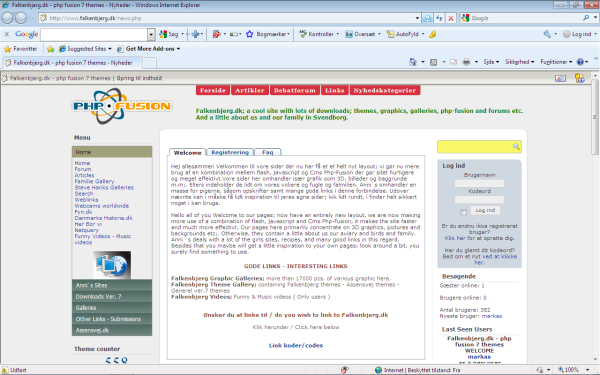600x375 pixels.
Task: Expand the address bar history dropdown arrow
Action: point(417,18)
